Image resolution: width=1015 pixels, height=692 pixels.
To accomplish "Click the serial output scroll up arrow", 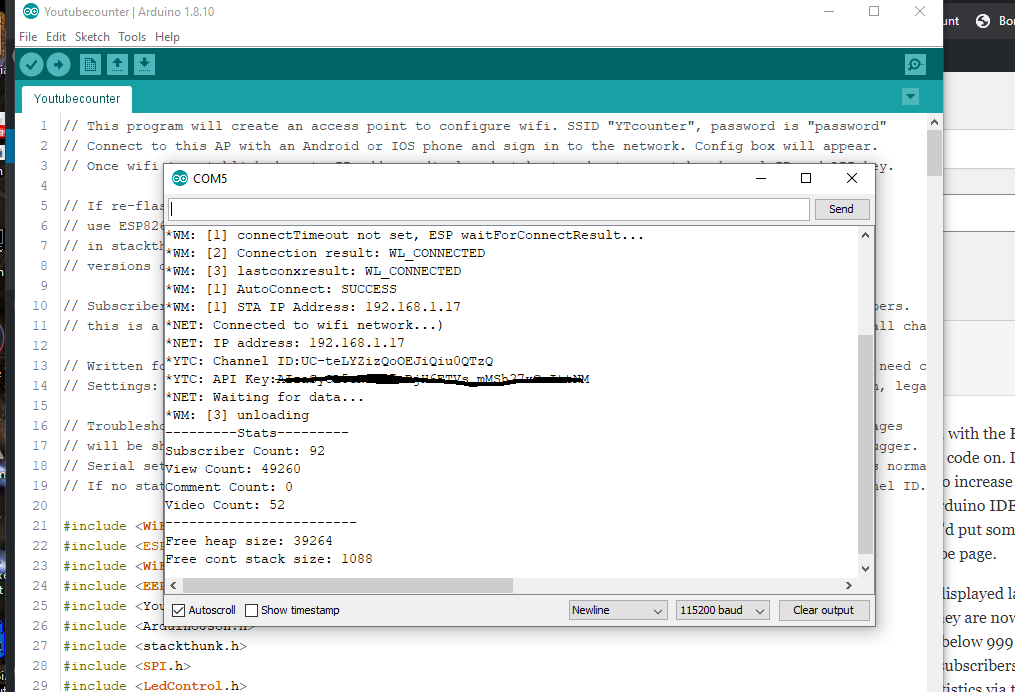I will pos(865,235).
